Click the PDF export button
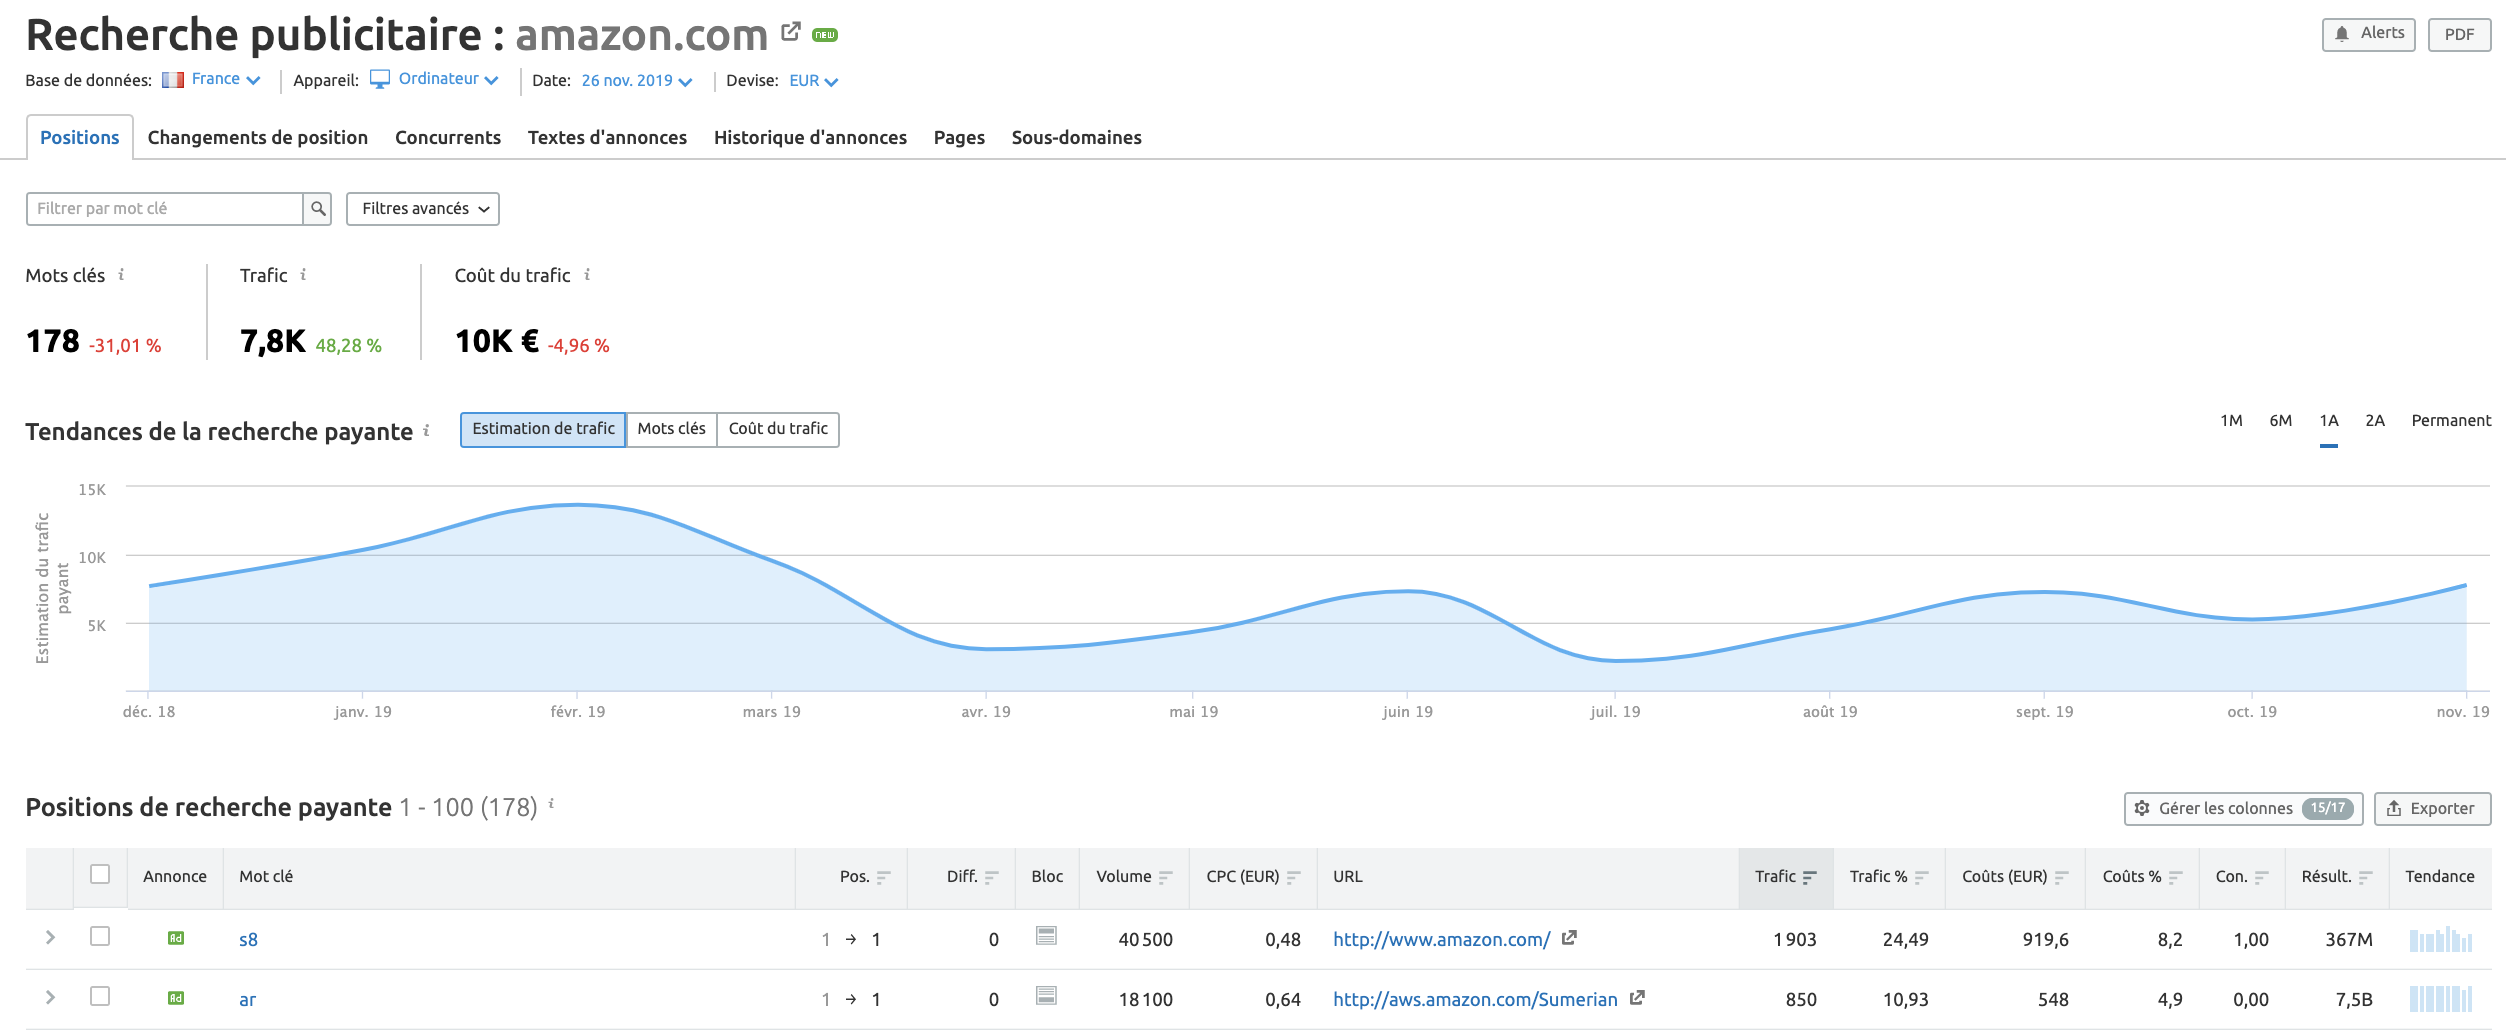The height and width of the screenshot is (1034, 2506). [x=2459, y=35]
